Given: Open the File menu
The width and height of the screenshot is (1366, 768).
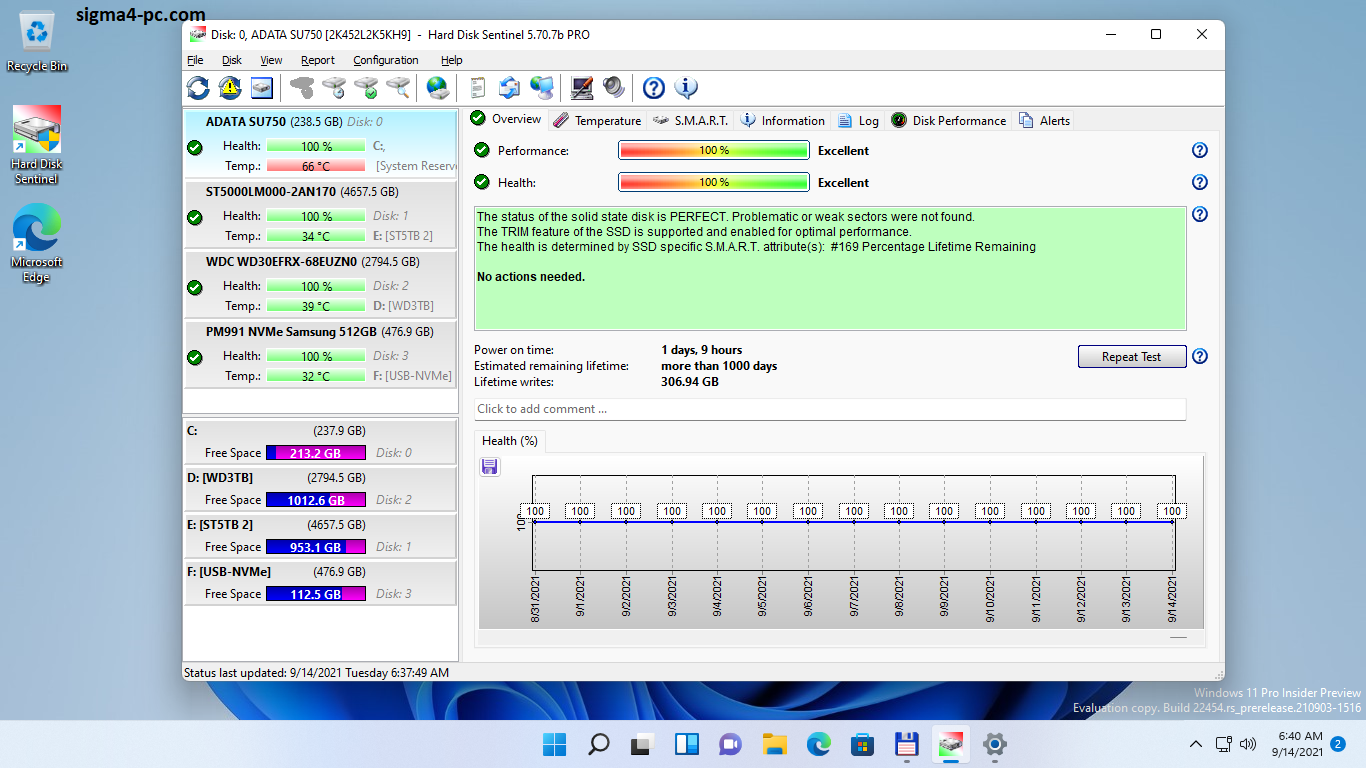Looking at the screenshot, I should tap(195, 60).
